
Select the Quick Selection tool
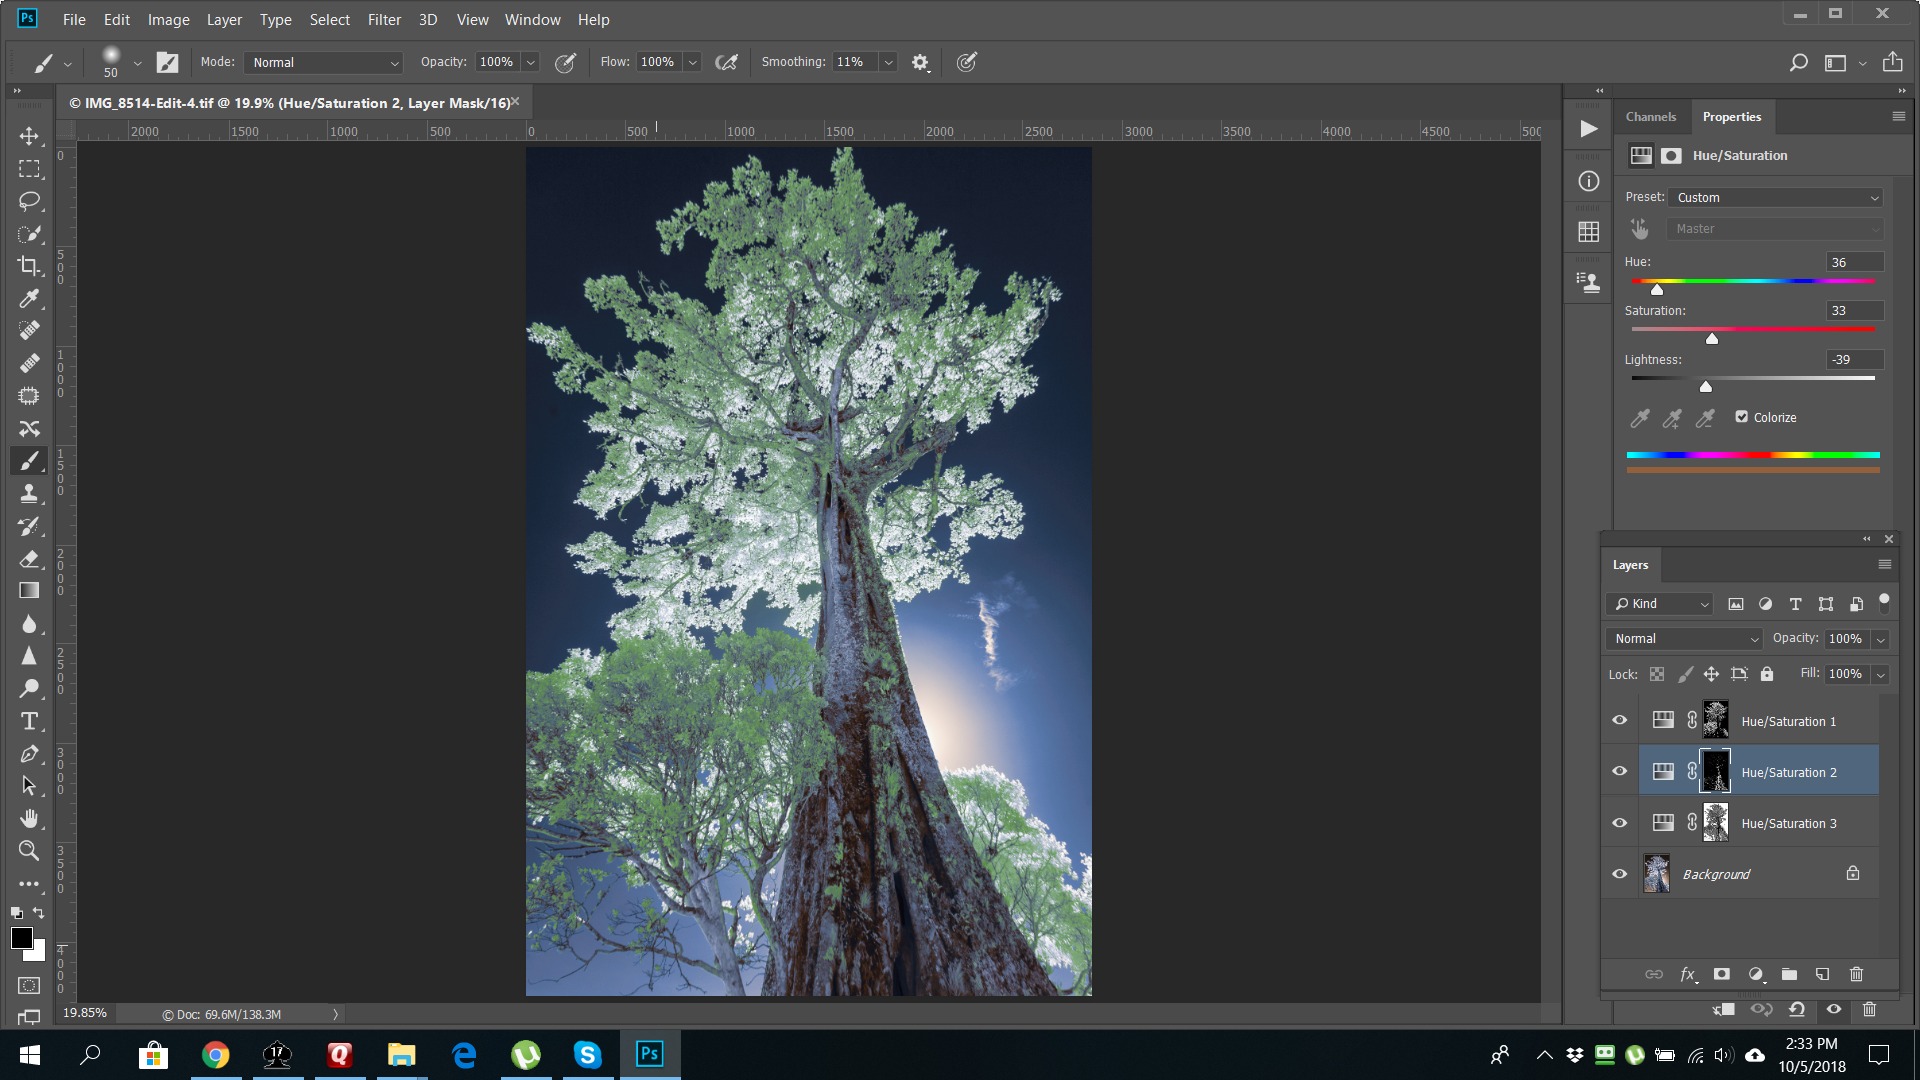coord(29,234)
